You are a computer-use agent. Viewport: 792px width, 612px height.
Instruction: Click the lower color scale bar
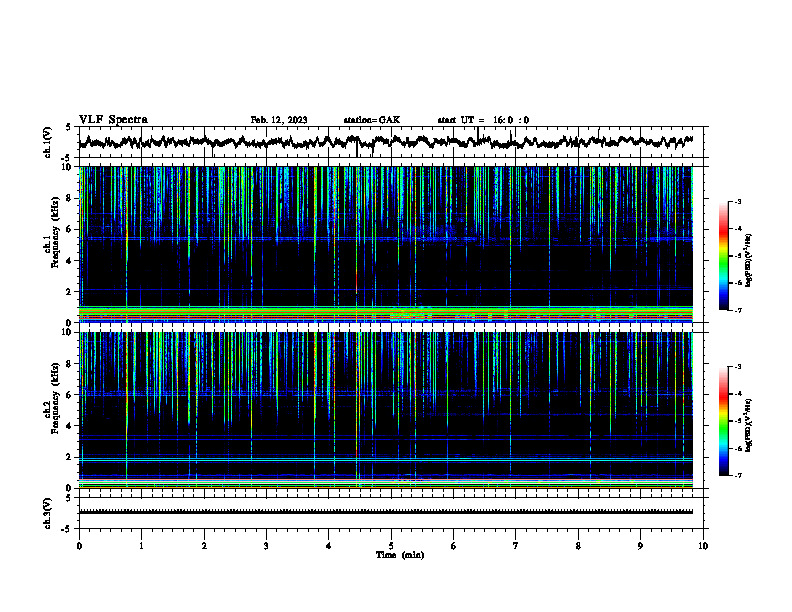pos(723,421)
